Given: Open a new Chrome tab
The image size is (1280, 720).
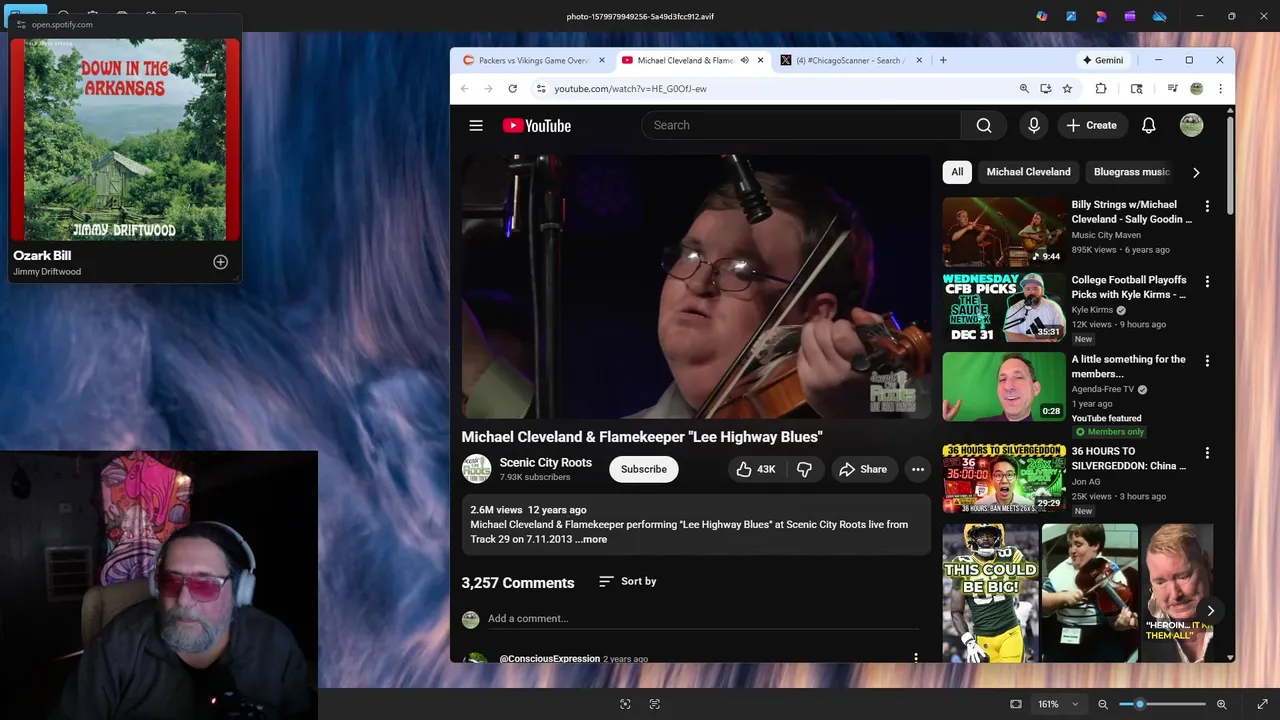Looking at the screenshot, I should (943, 60).
